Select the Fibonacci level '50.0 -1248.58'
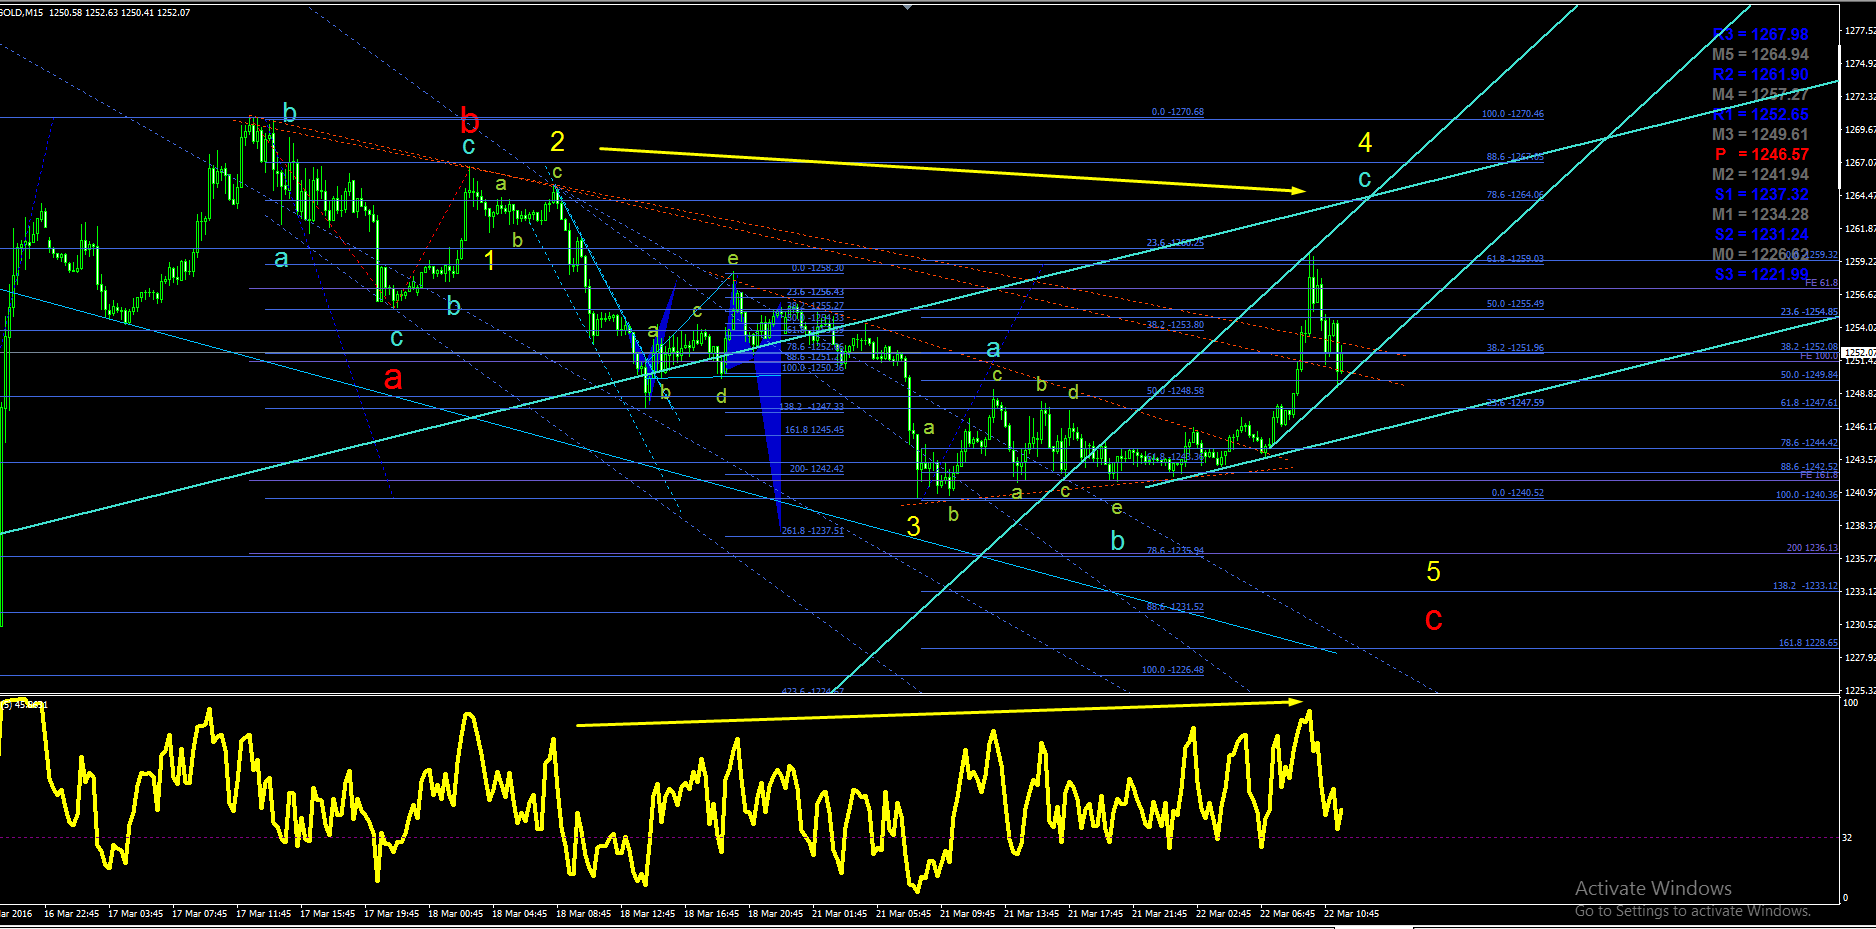Image resolution: width=1876 pixels, height=929 pixels. tap(1175, 391)
